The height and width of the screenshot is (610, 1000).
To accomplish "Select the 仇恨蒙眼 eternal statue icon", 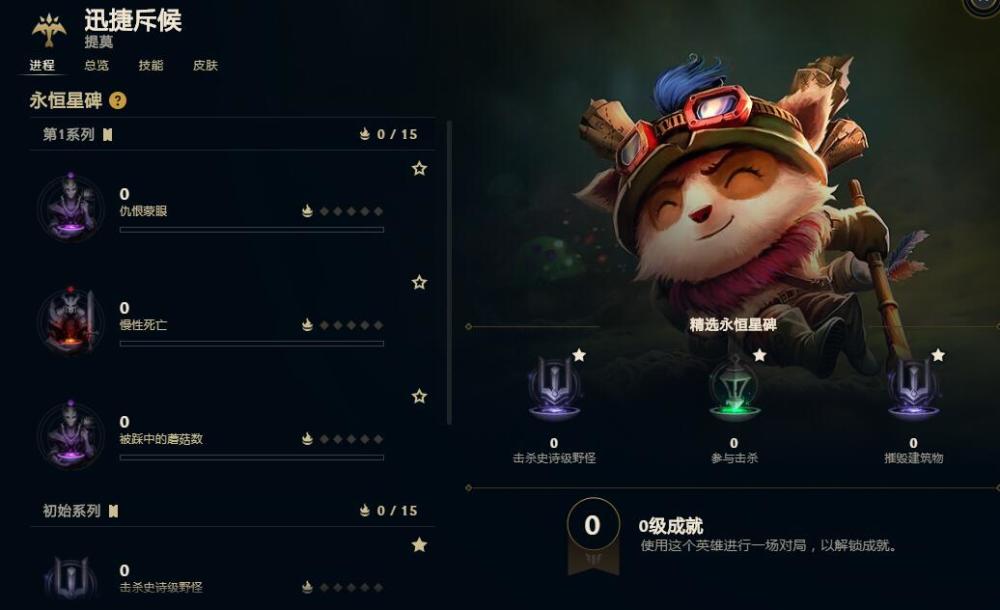I will (71, 207).
